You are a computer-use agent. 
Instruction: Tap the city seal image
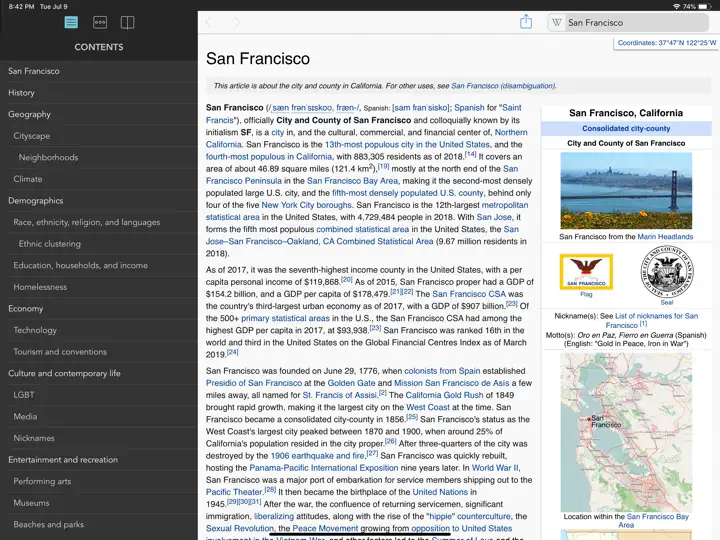[x=667, y=272]
